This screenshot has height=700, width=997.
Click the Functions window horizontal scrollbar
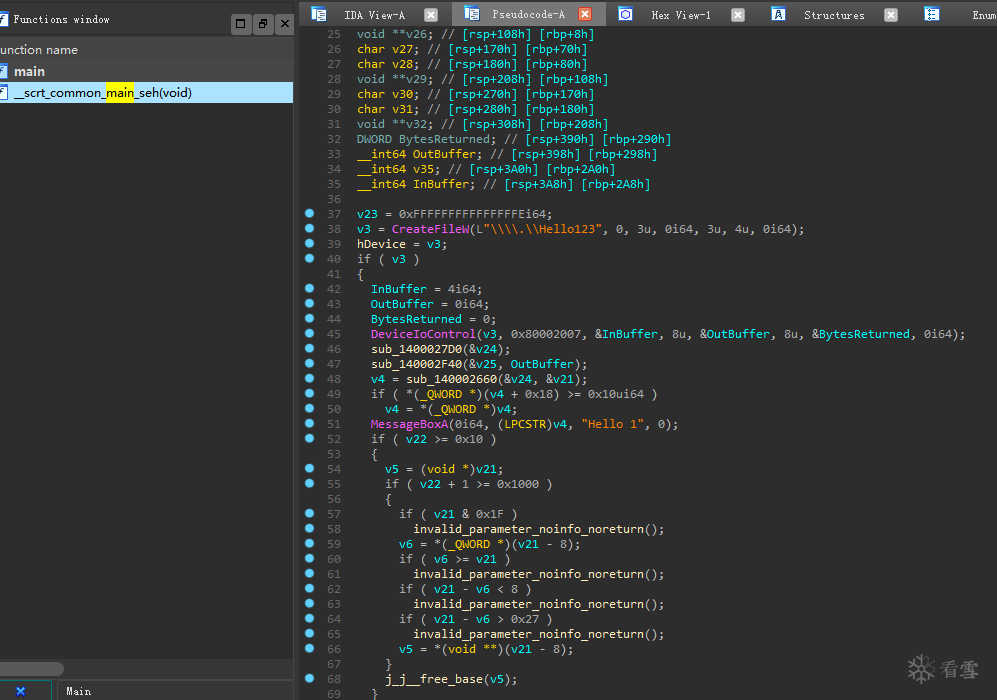pyautogui.click(x=30, y=668)
